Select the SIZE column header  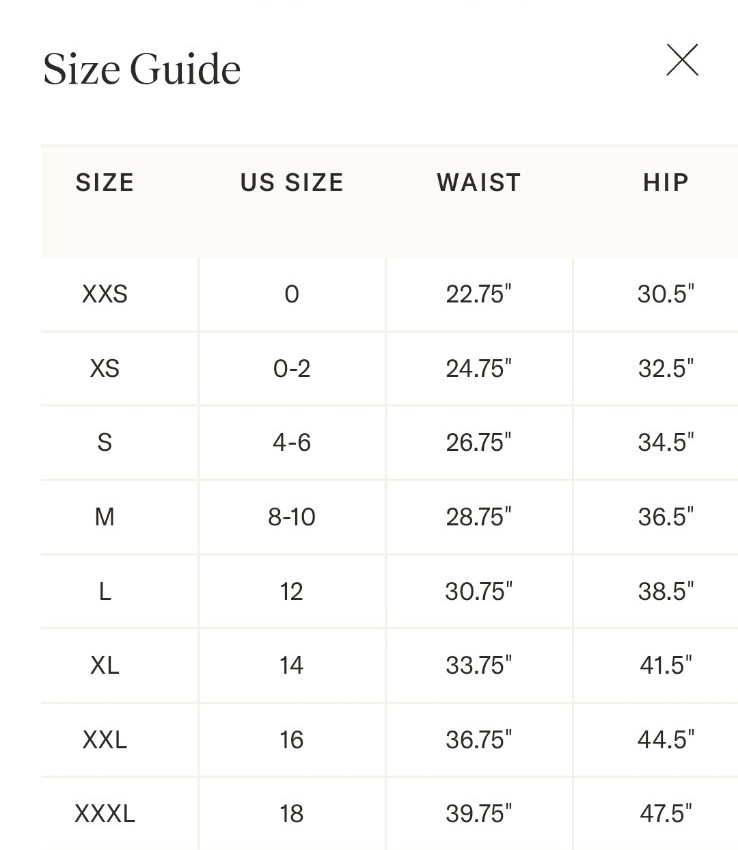105,183
